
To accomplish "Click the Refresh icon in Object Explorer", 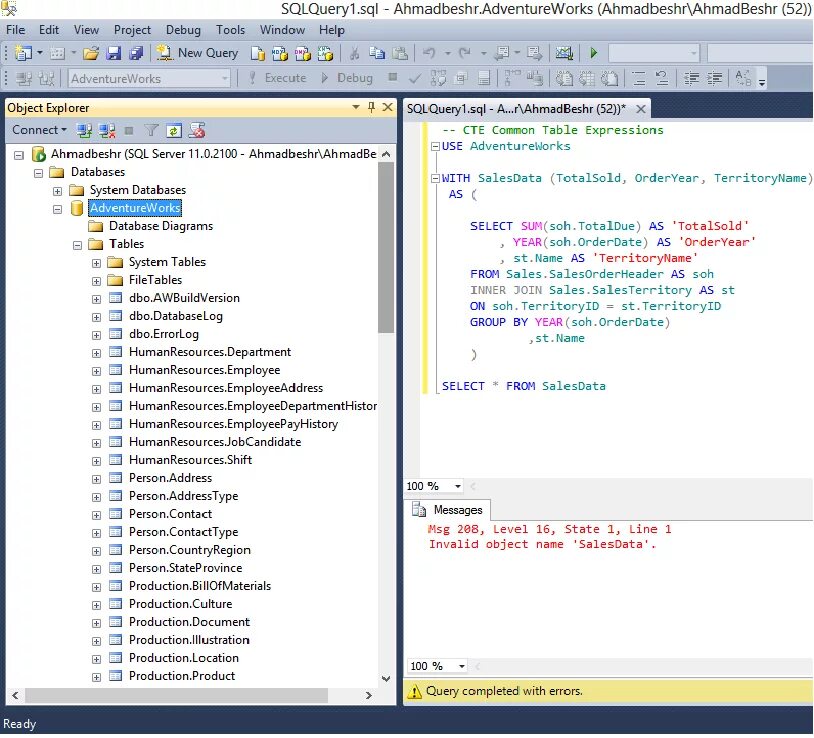I will 173,131.
